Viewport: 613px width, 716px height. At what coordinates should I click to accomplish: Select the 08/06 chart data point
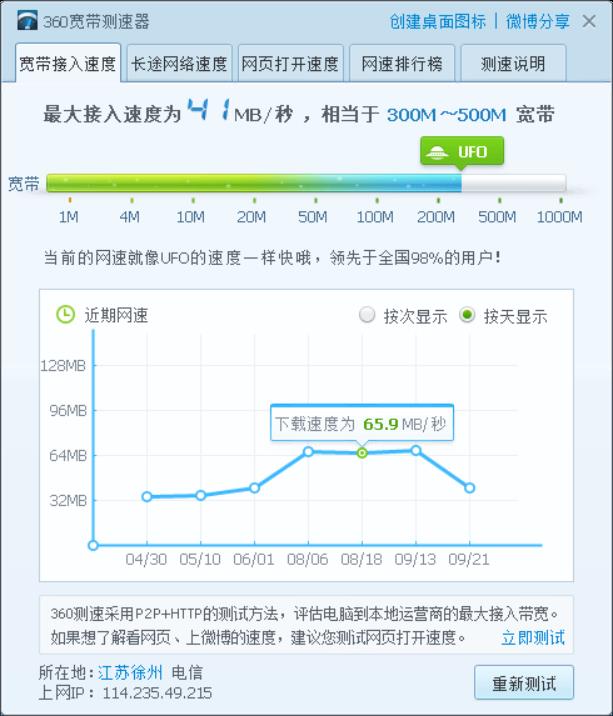coord(308,452)
